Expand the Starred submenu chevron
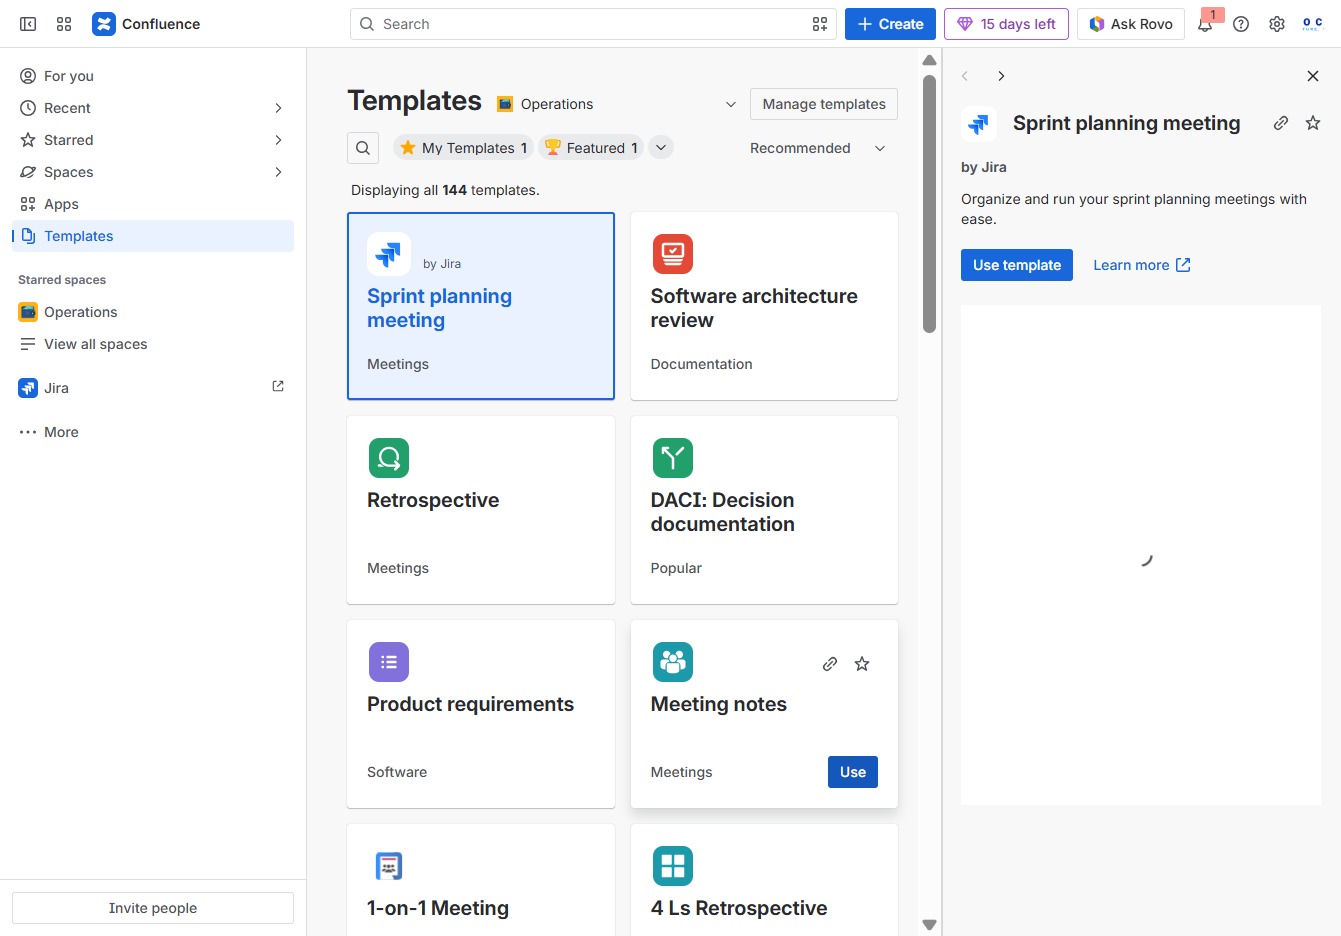 click(278, 140)
